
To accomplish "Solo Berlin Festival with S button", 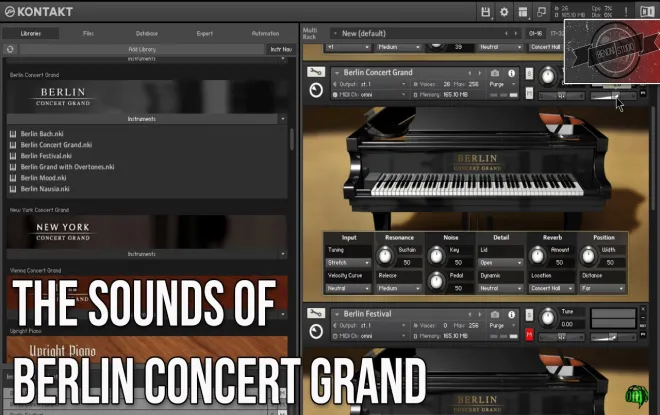I will (x=529, y=315).
